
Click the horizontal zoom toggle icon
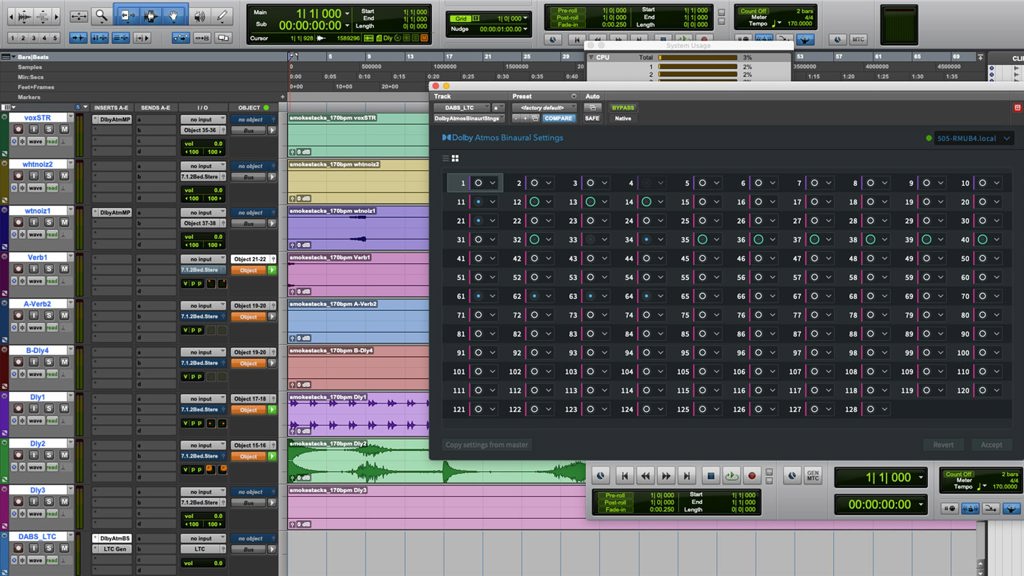78,16
